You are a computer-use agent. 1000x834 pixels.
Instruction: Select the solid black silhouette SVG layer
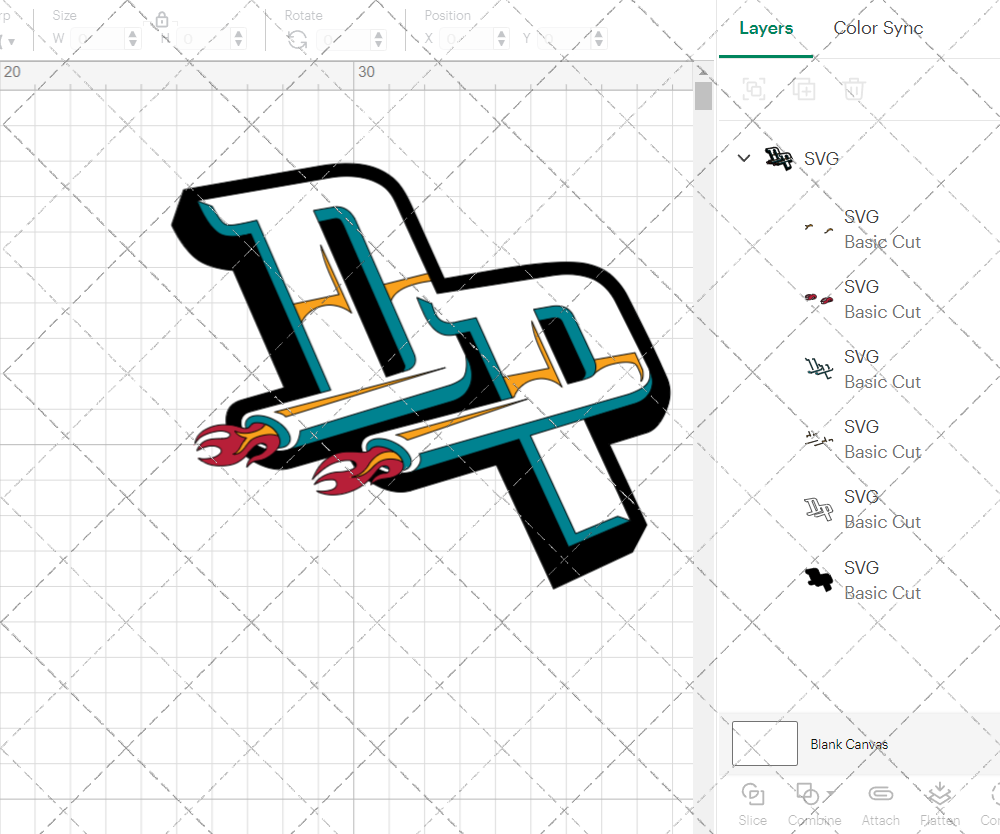coord(862,580)
